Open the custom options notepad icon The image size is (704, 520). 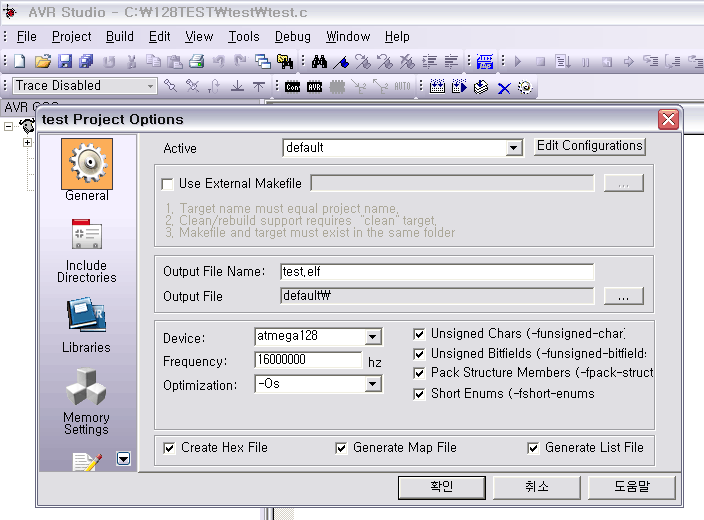[x=87, y=462]
